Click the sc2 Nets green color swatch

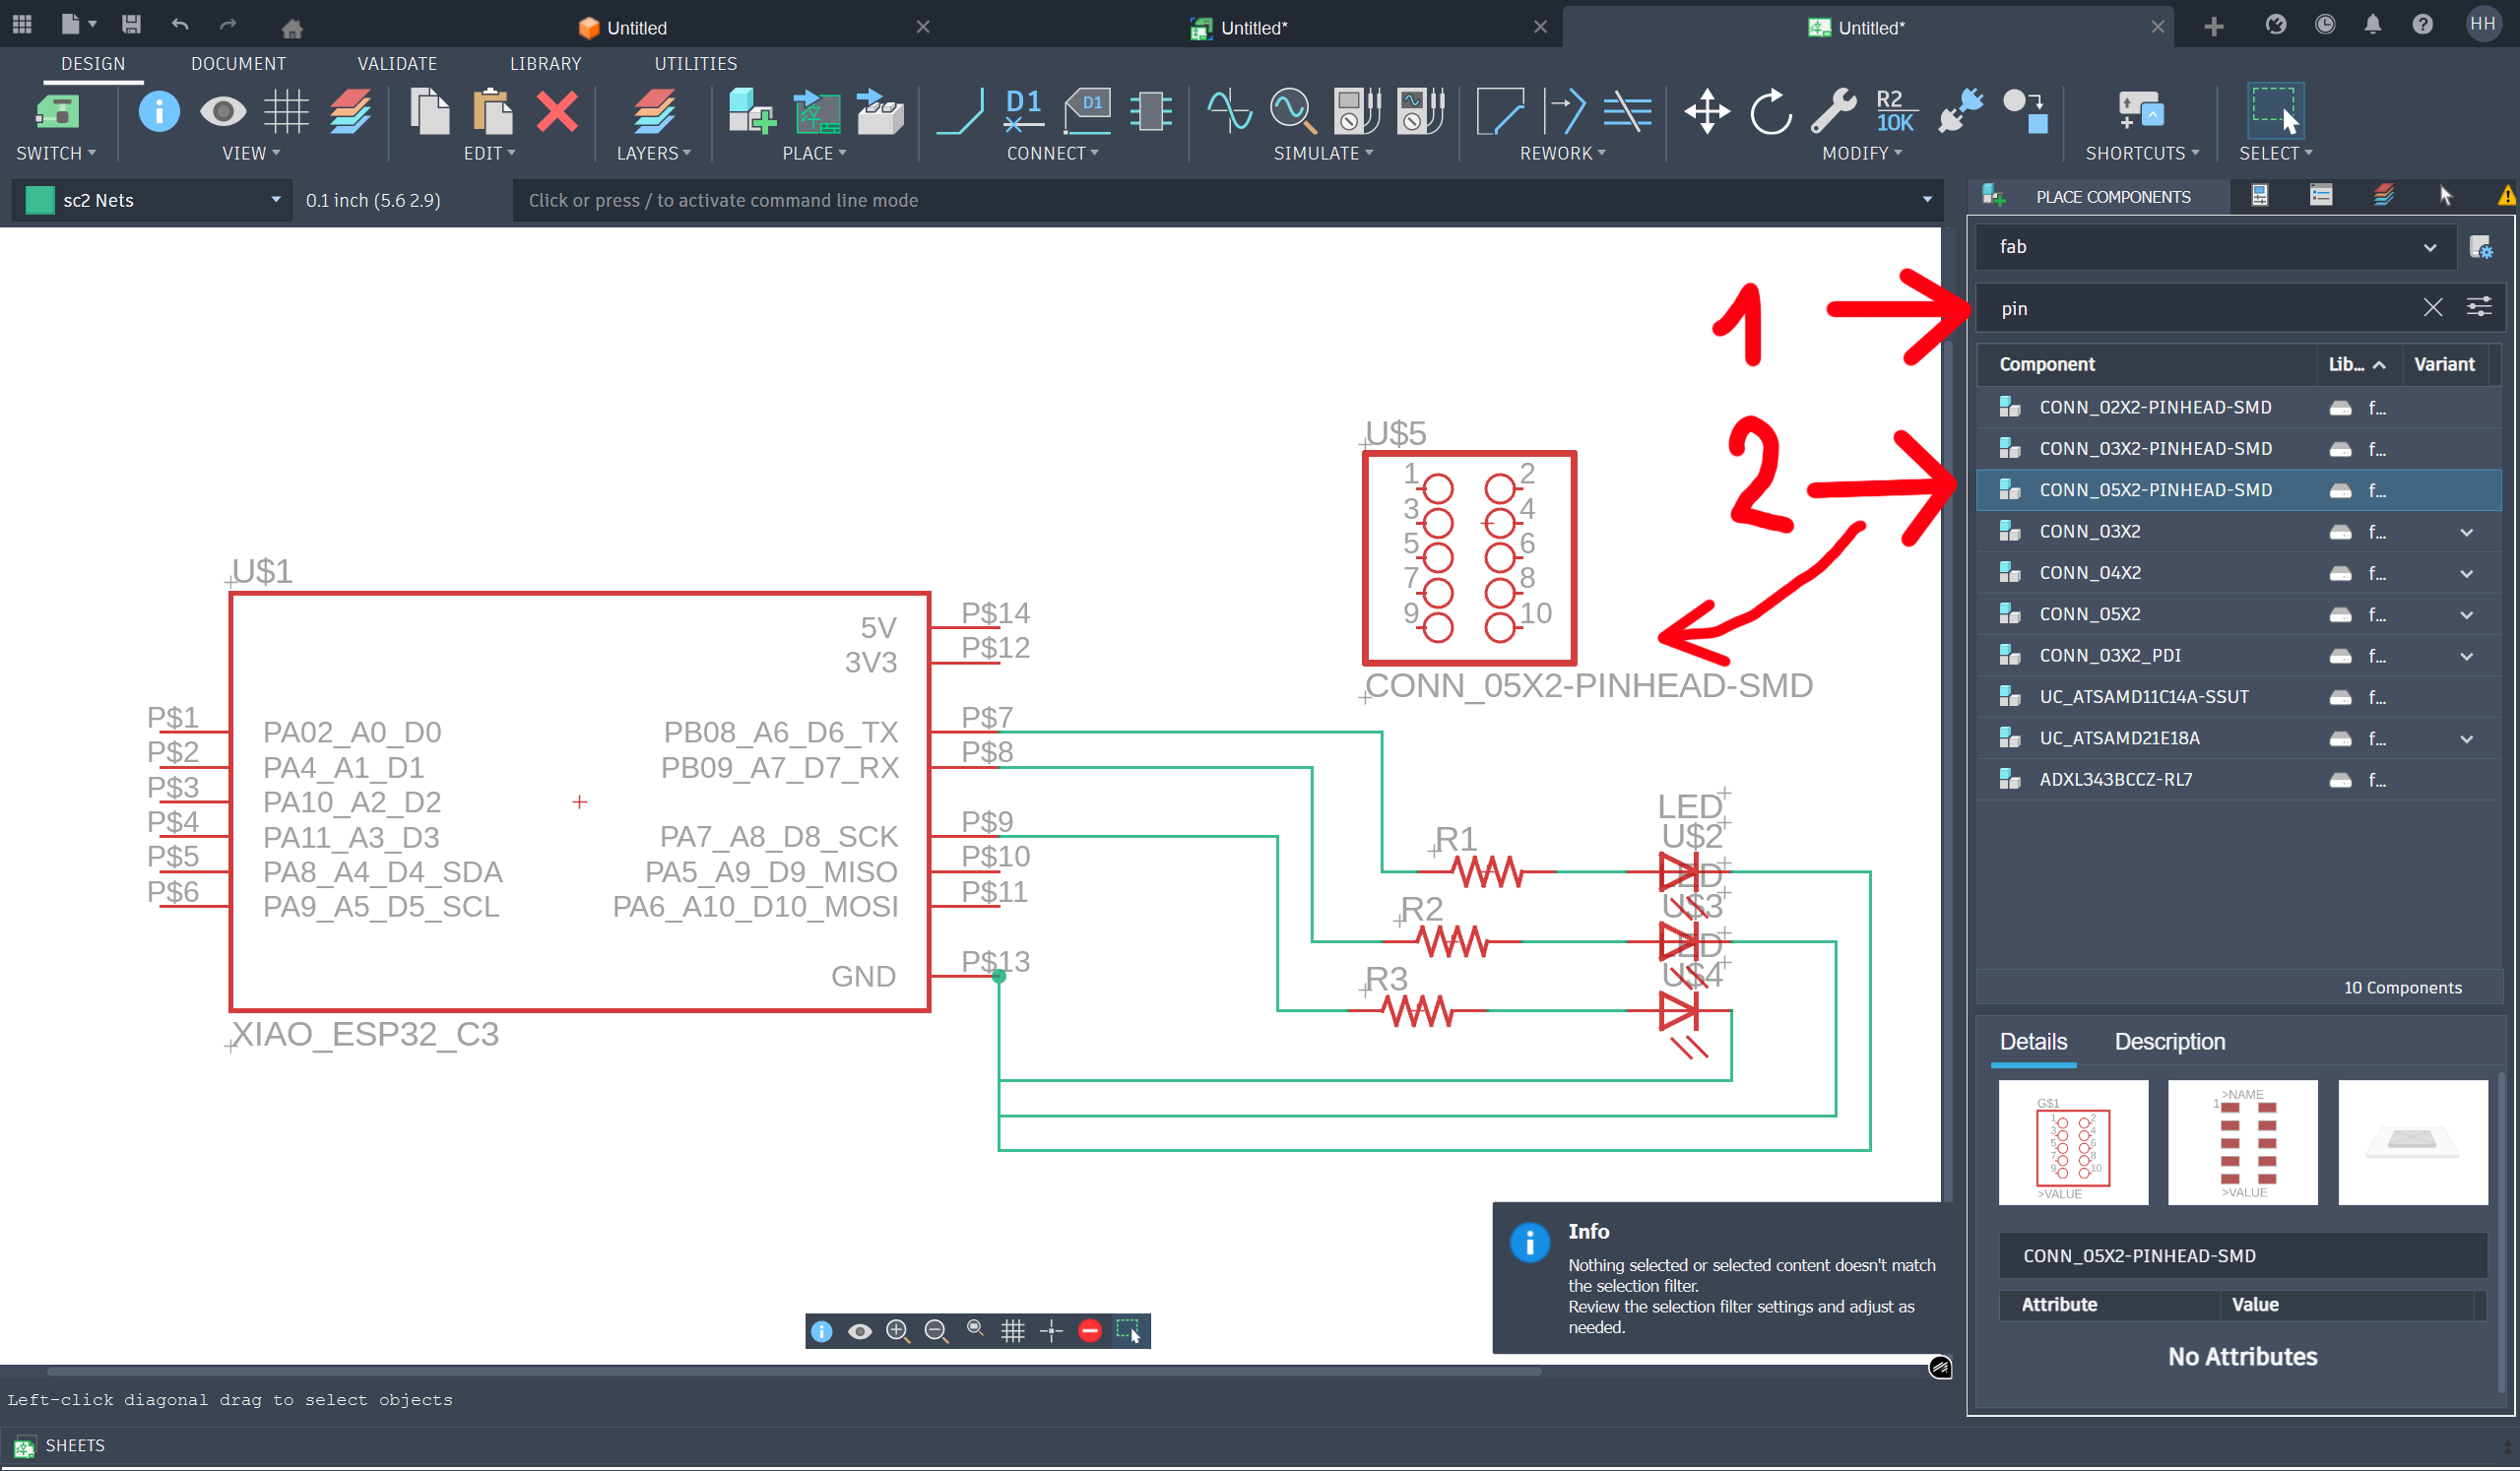click(x=39, y=200)
